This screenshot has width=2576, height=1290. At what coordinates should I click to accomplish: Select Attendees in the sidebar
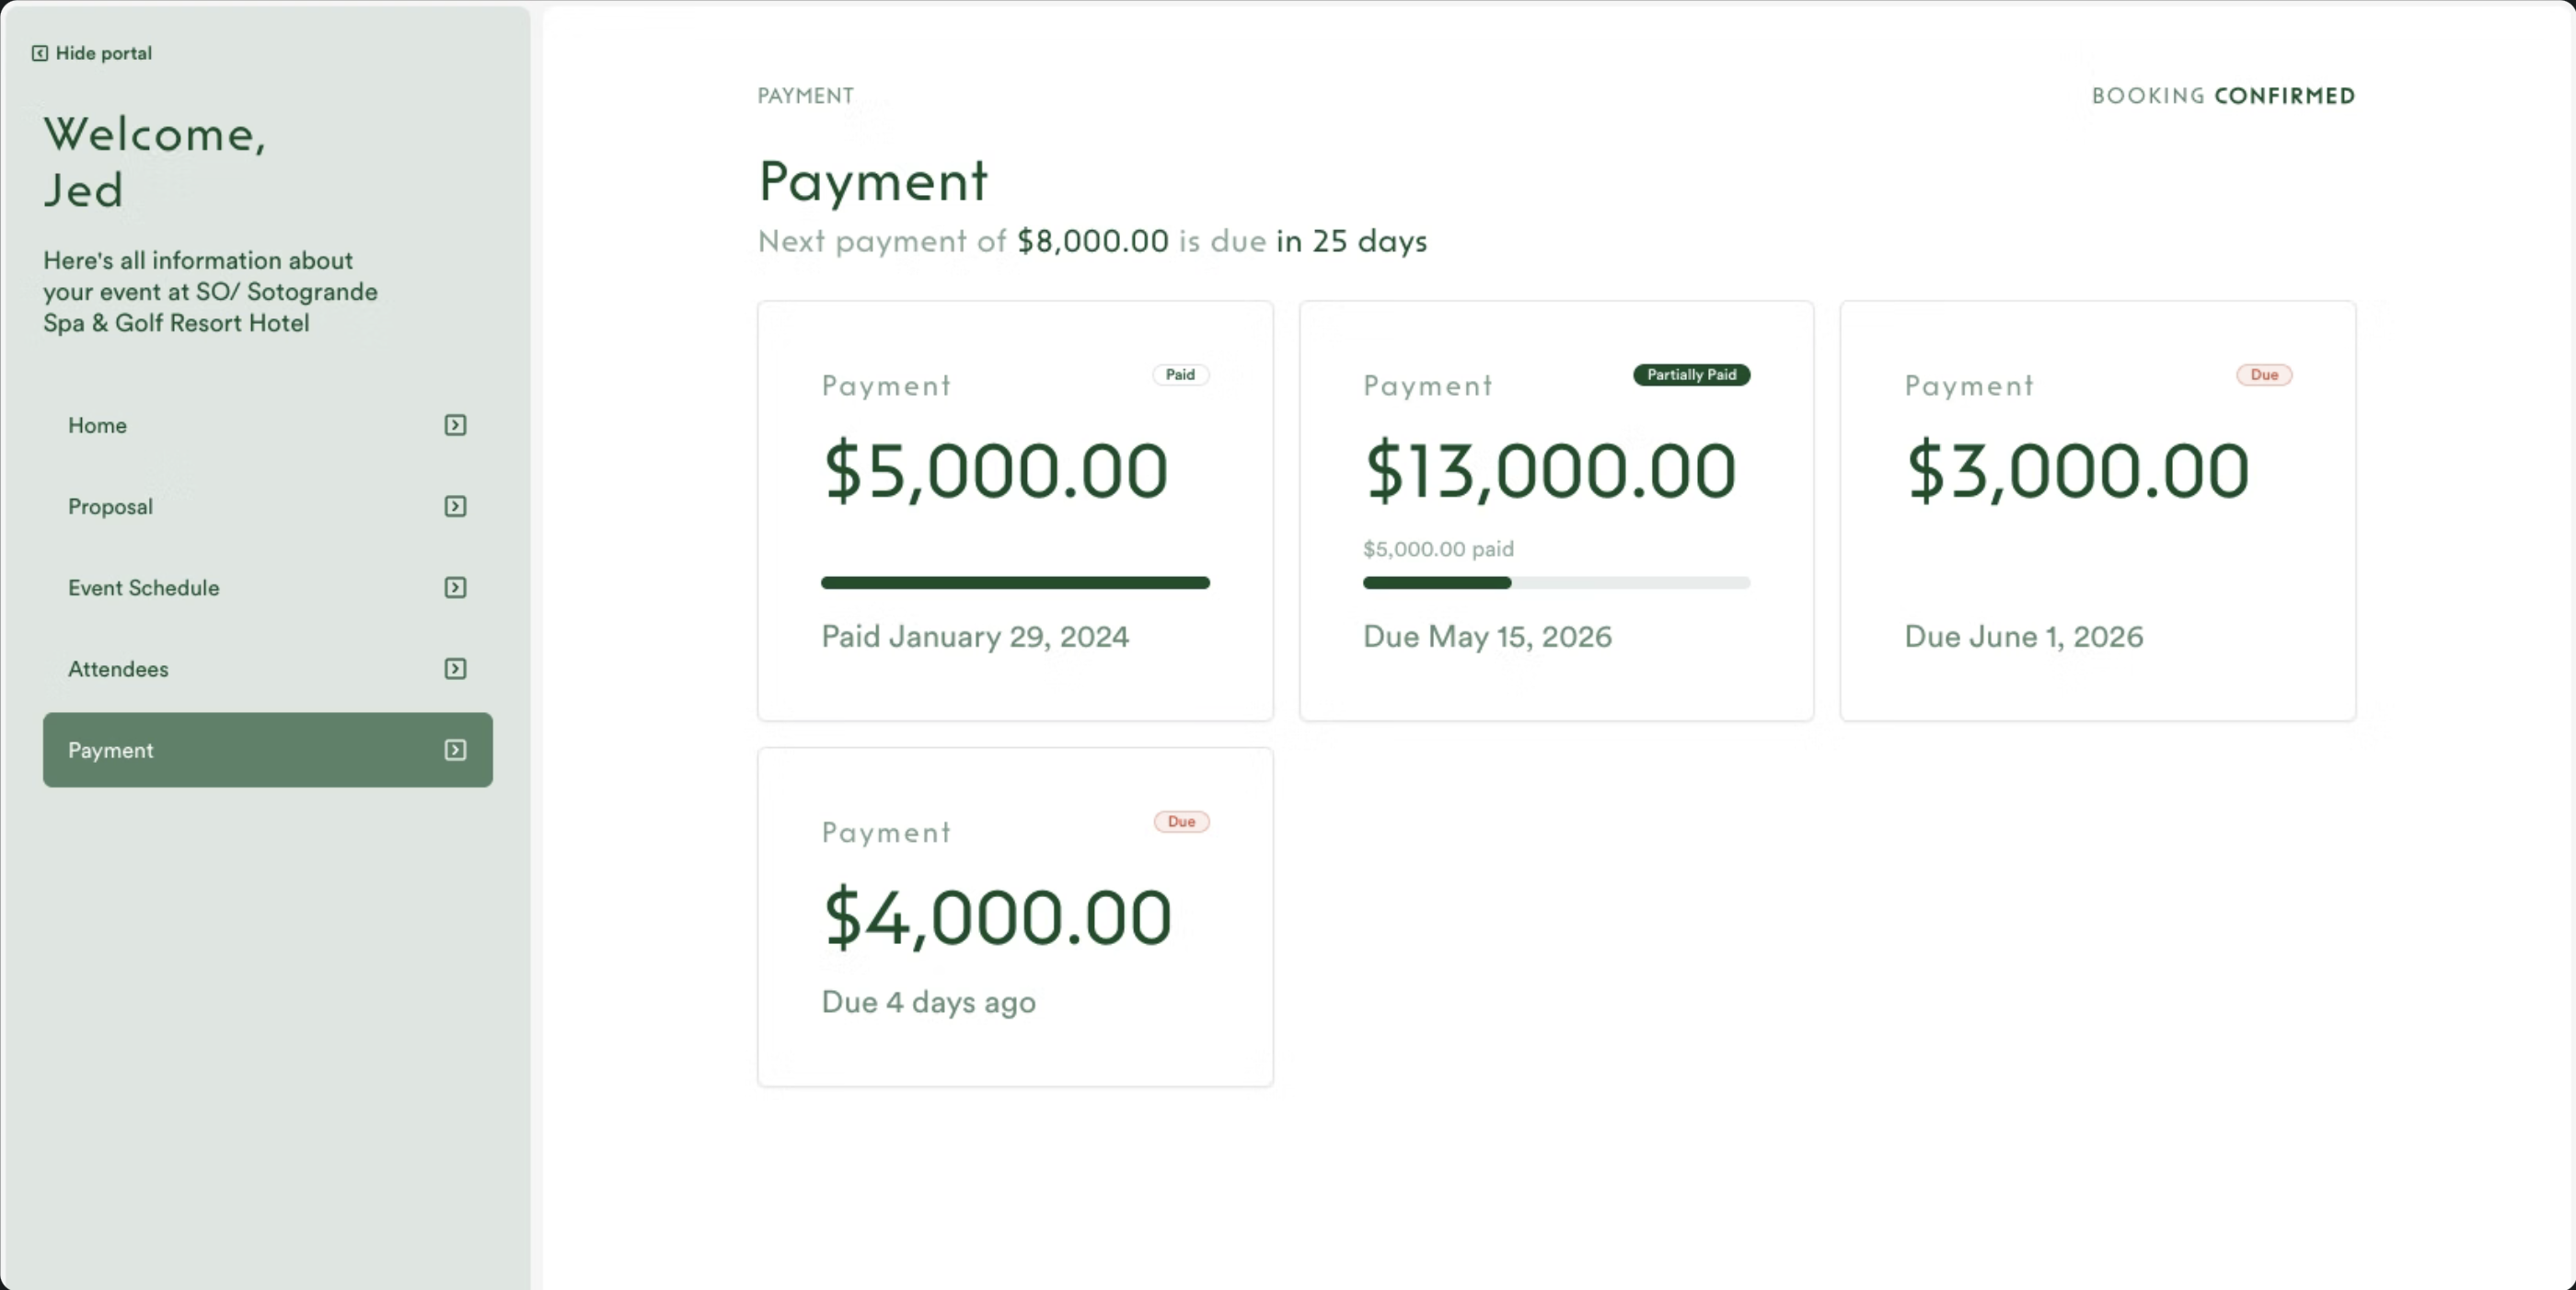(x=268, y=668)
